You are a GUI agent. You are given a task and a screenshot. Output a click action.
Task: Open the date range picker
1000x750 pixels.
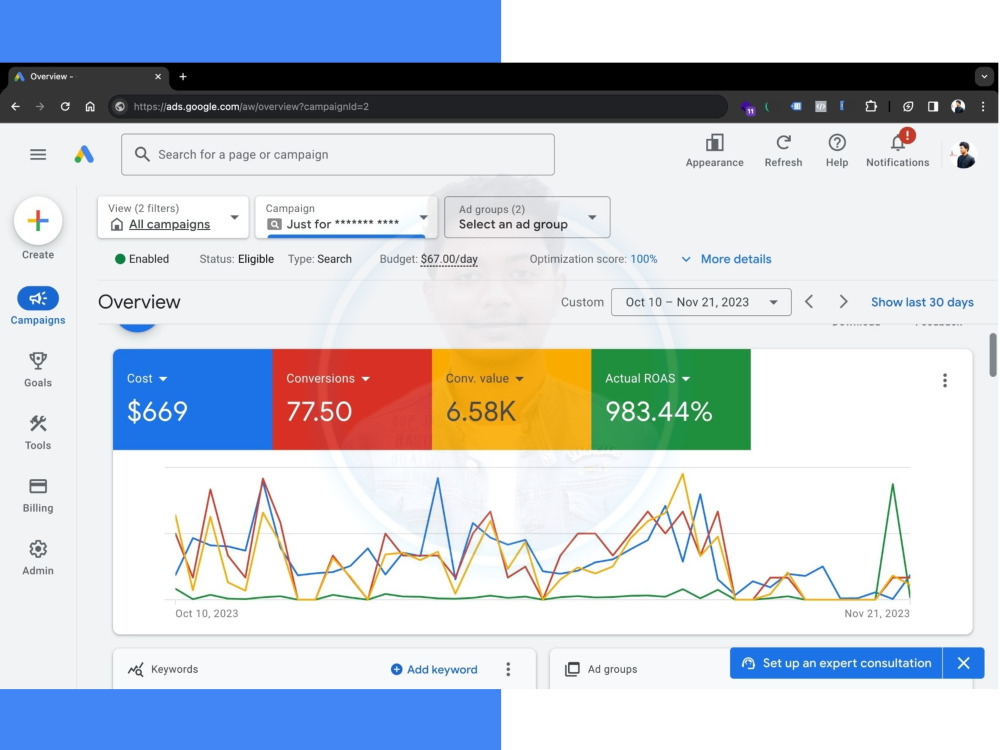[x=701, y=302]
